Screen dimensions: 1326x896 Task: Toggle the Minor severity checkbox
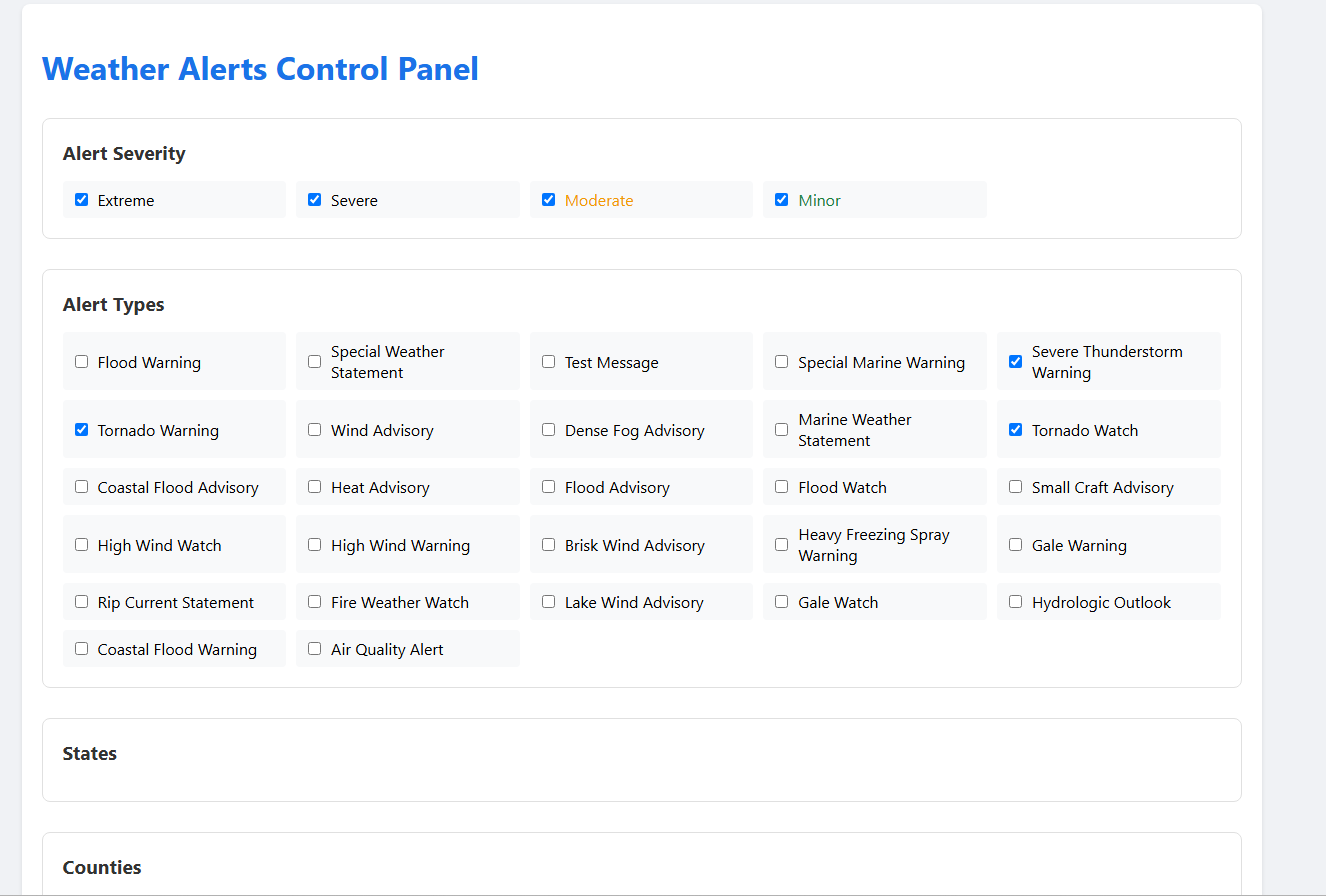point(782,200)
